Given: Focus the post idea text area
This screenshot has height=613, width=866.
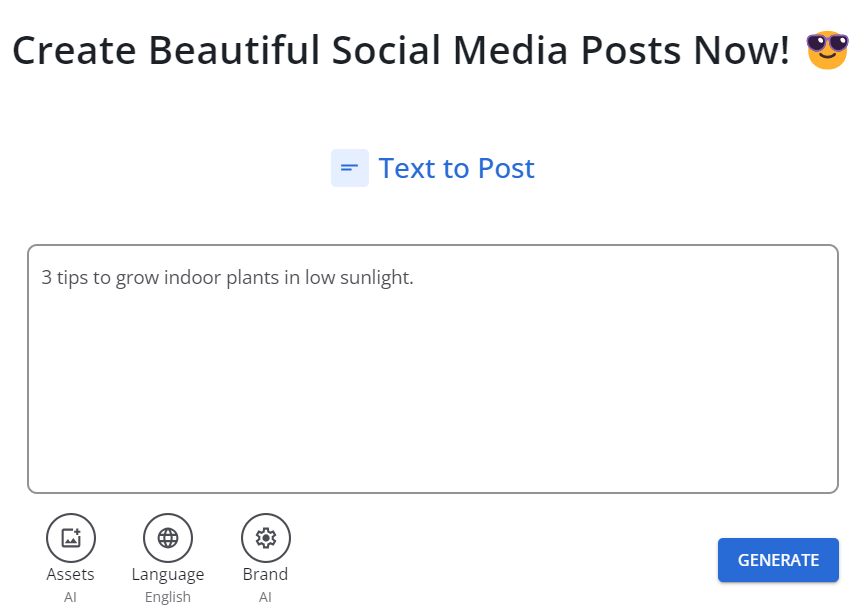Looking at the screenshot, I should [x=433, y=369].
